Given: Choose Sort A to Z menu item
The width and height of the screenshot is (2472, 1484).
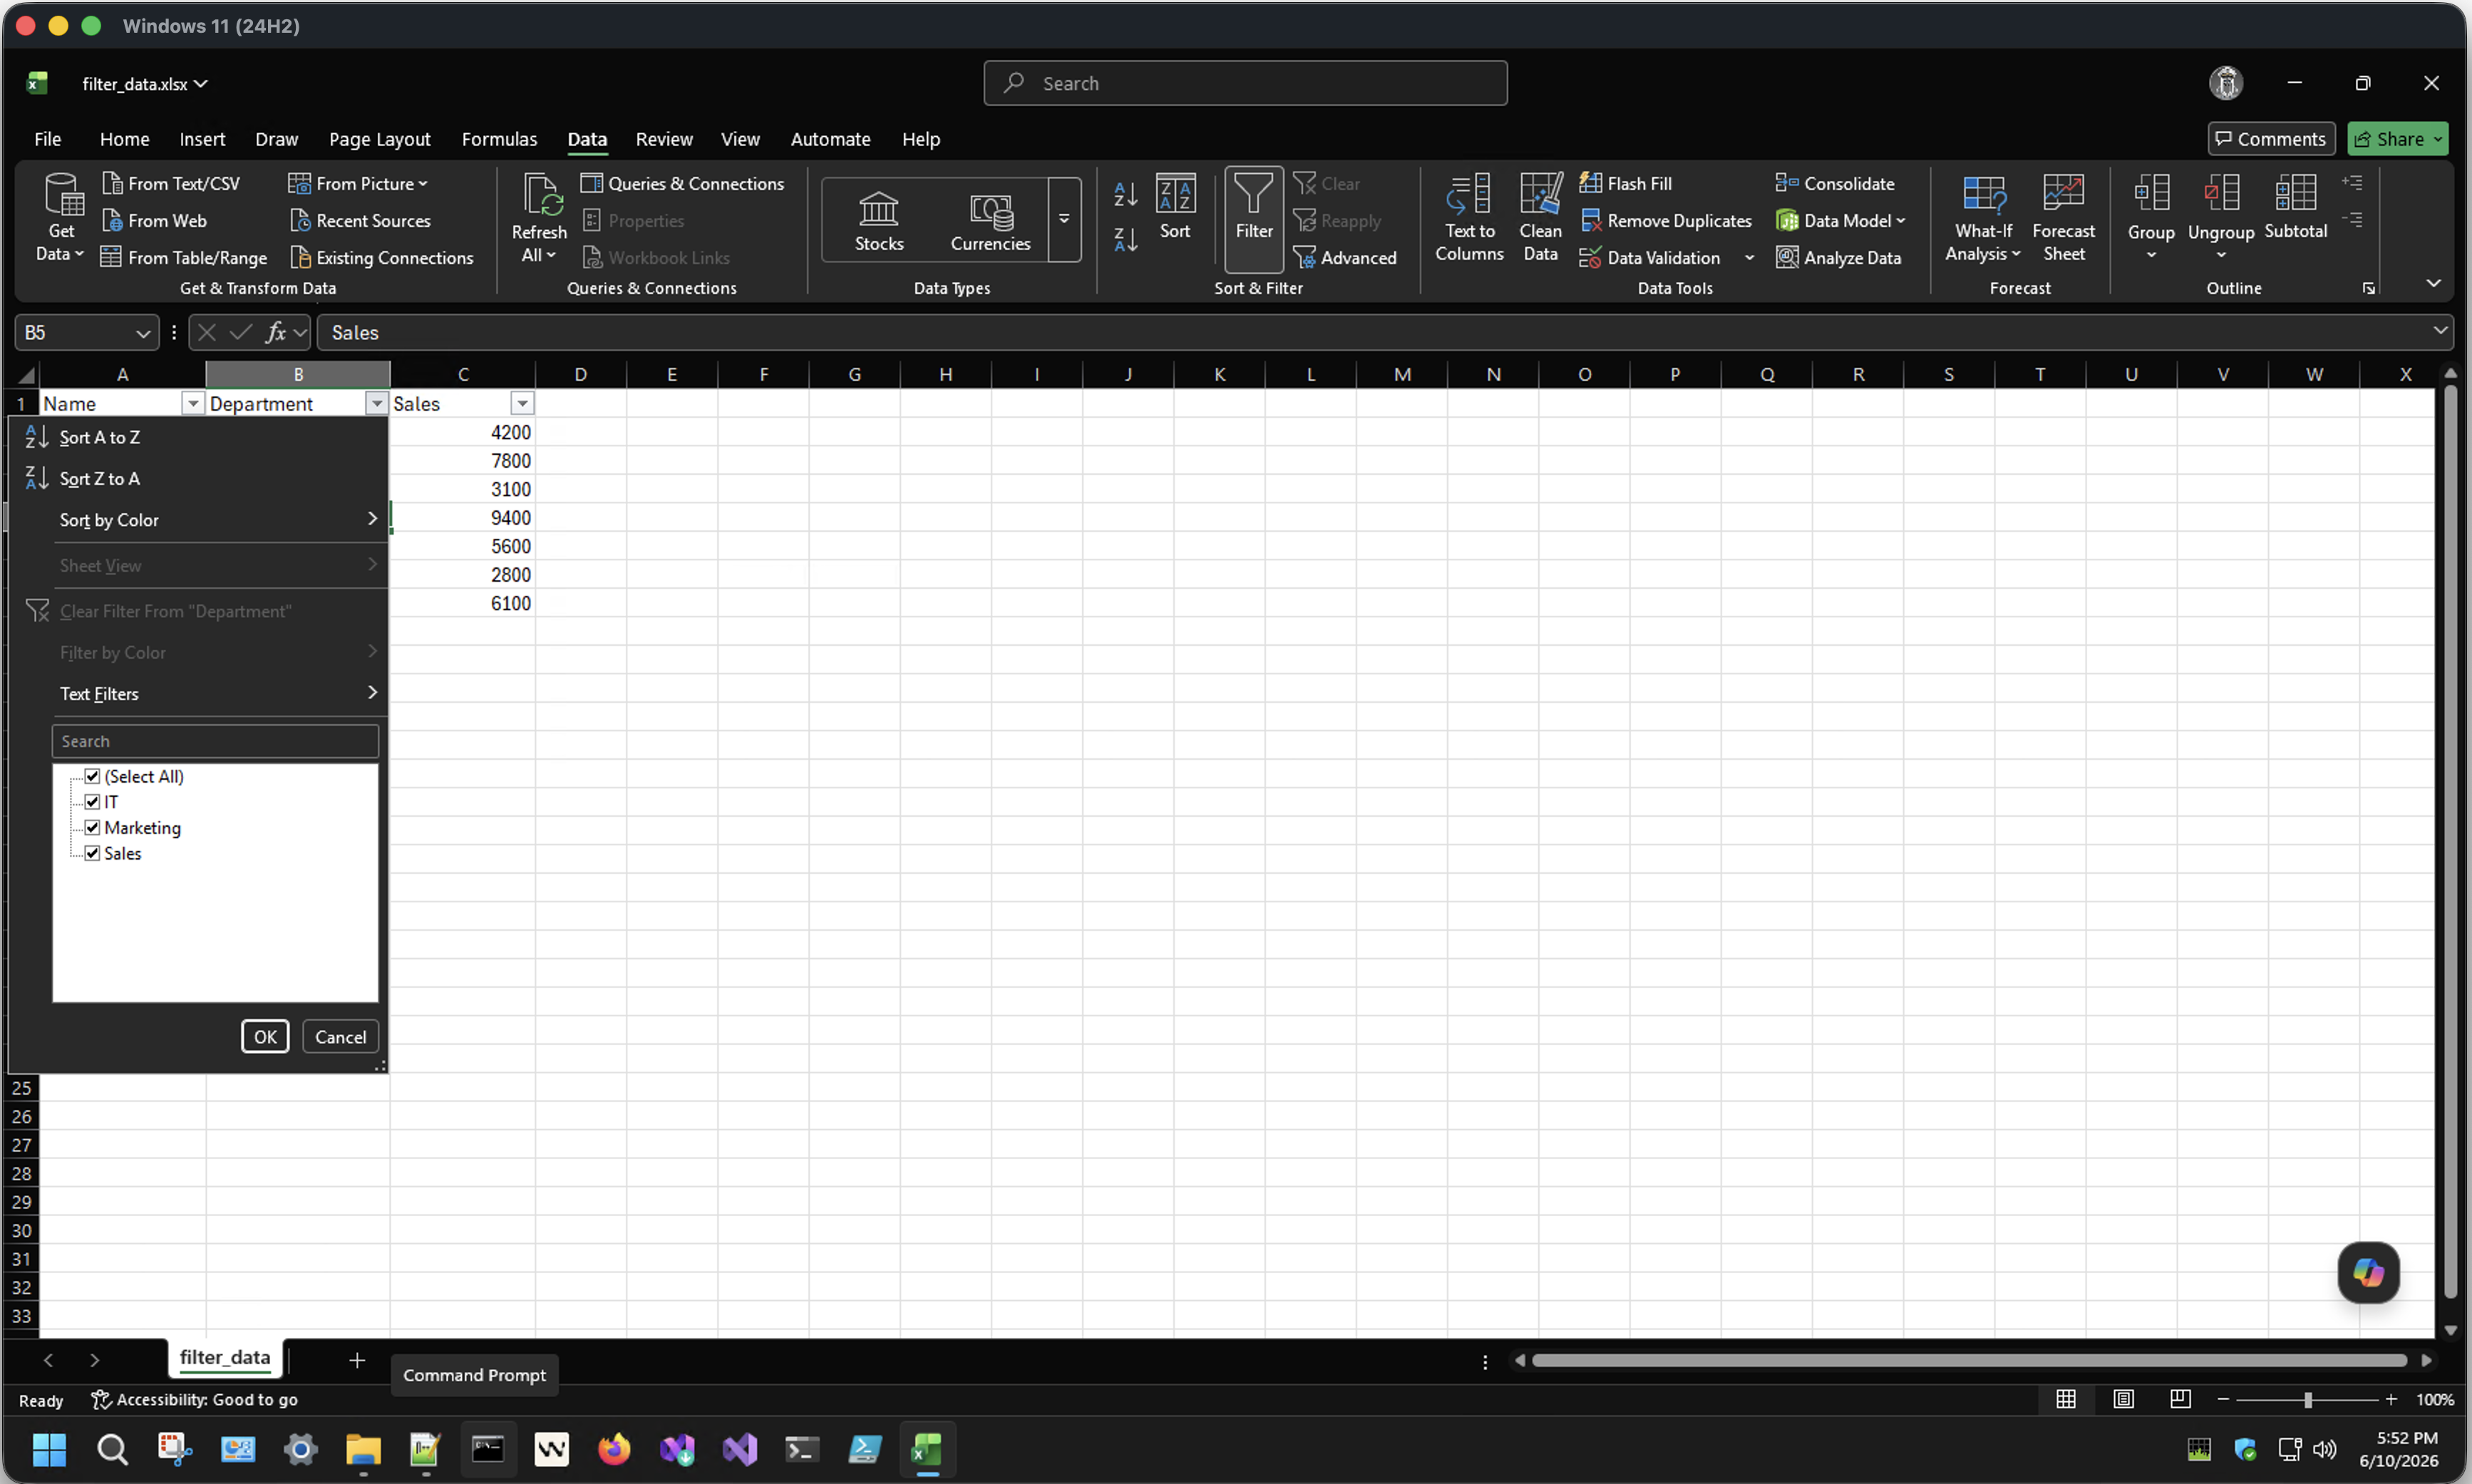Looking at the screenshot, I should (198, 437).
